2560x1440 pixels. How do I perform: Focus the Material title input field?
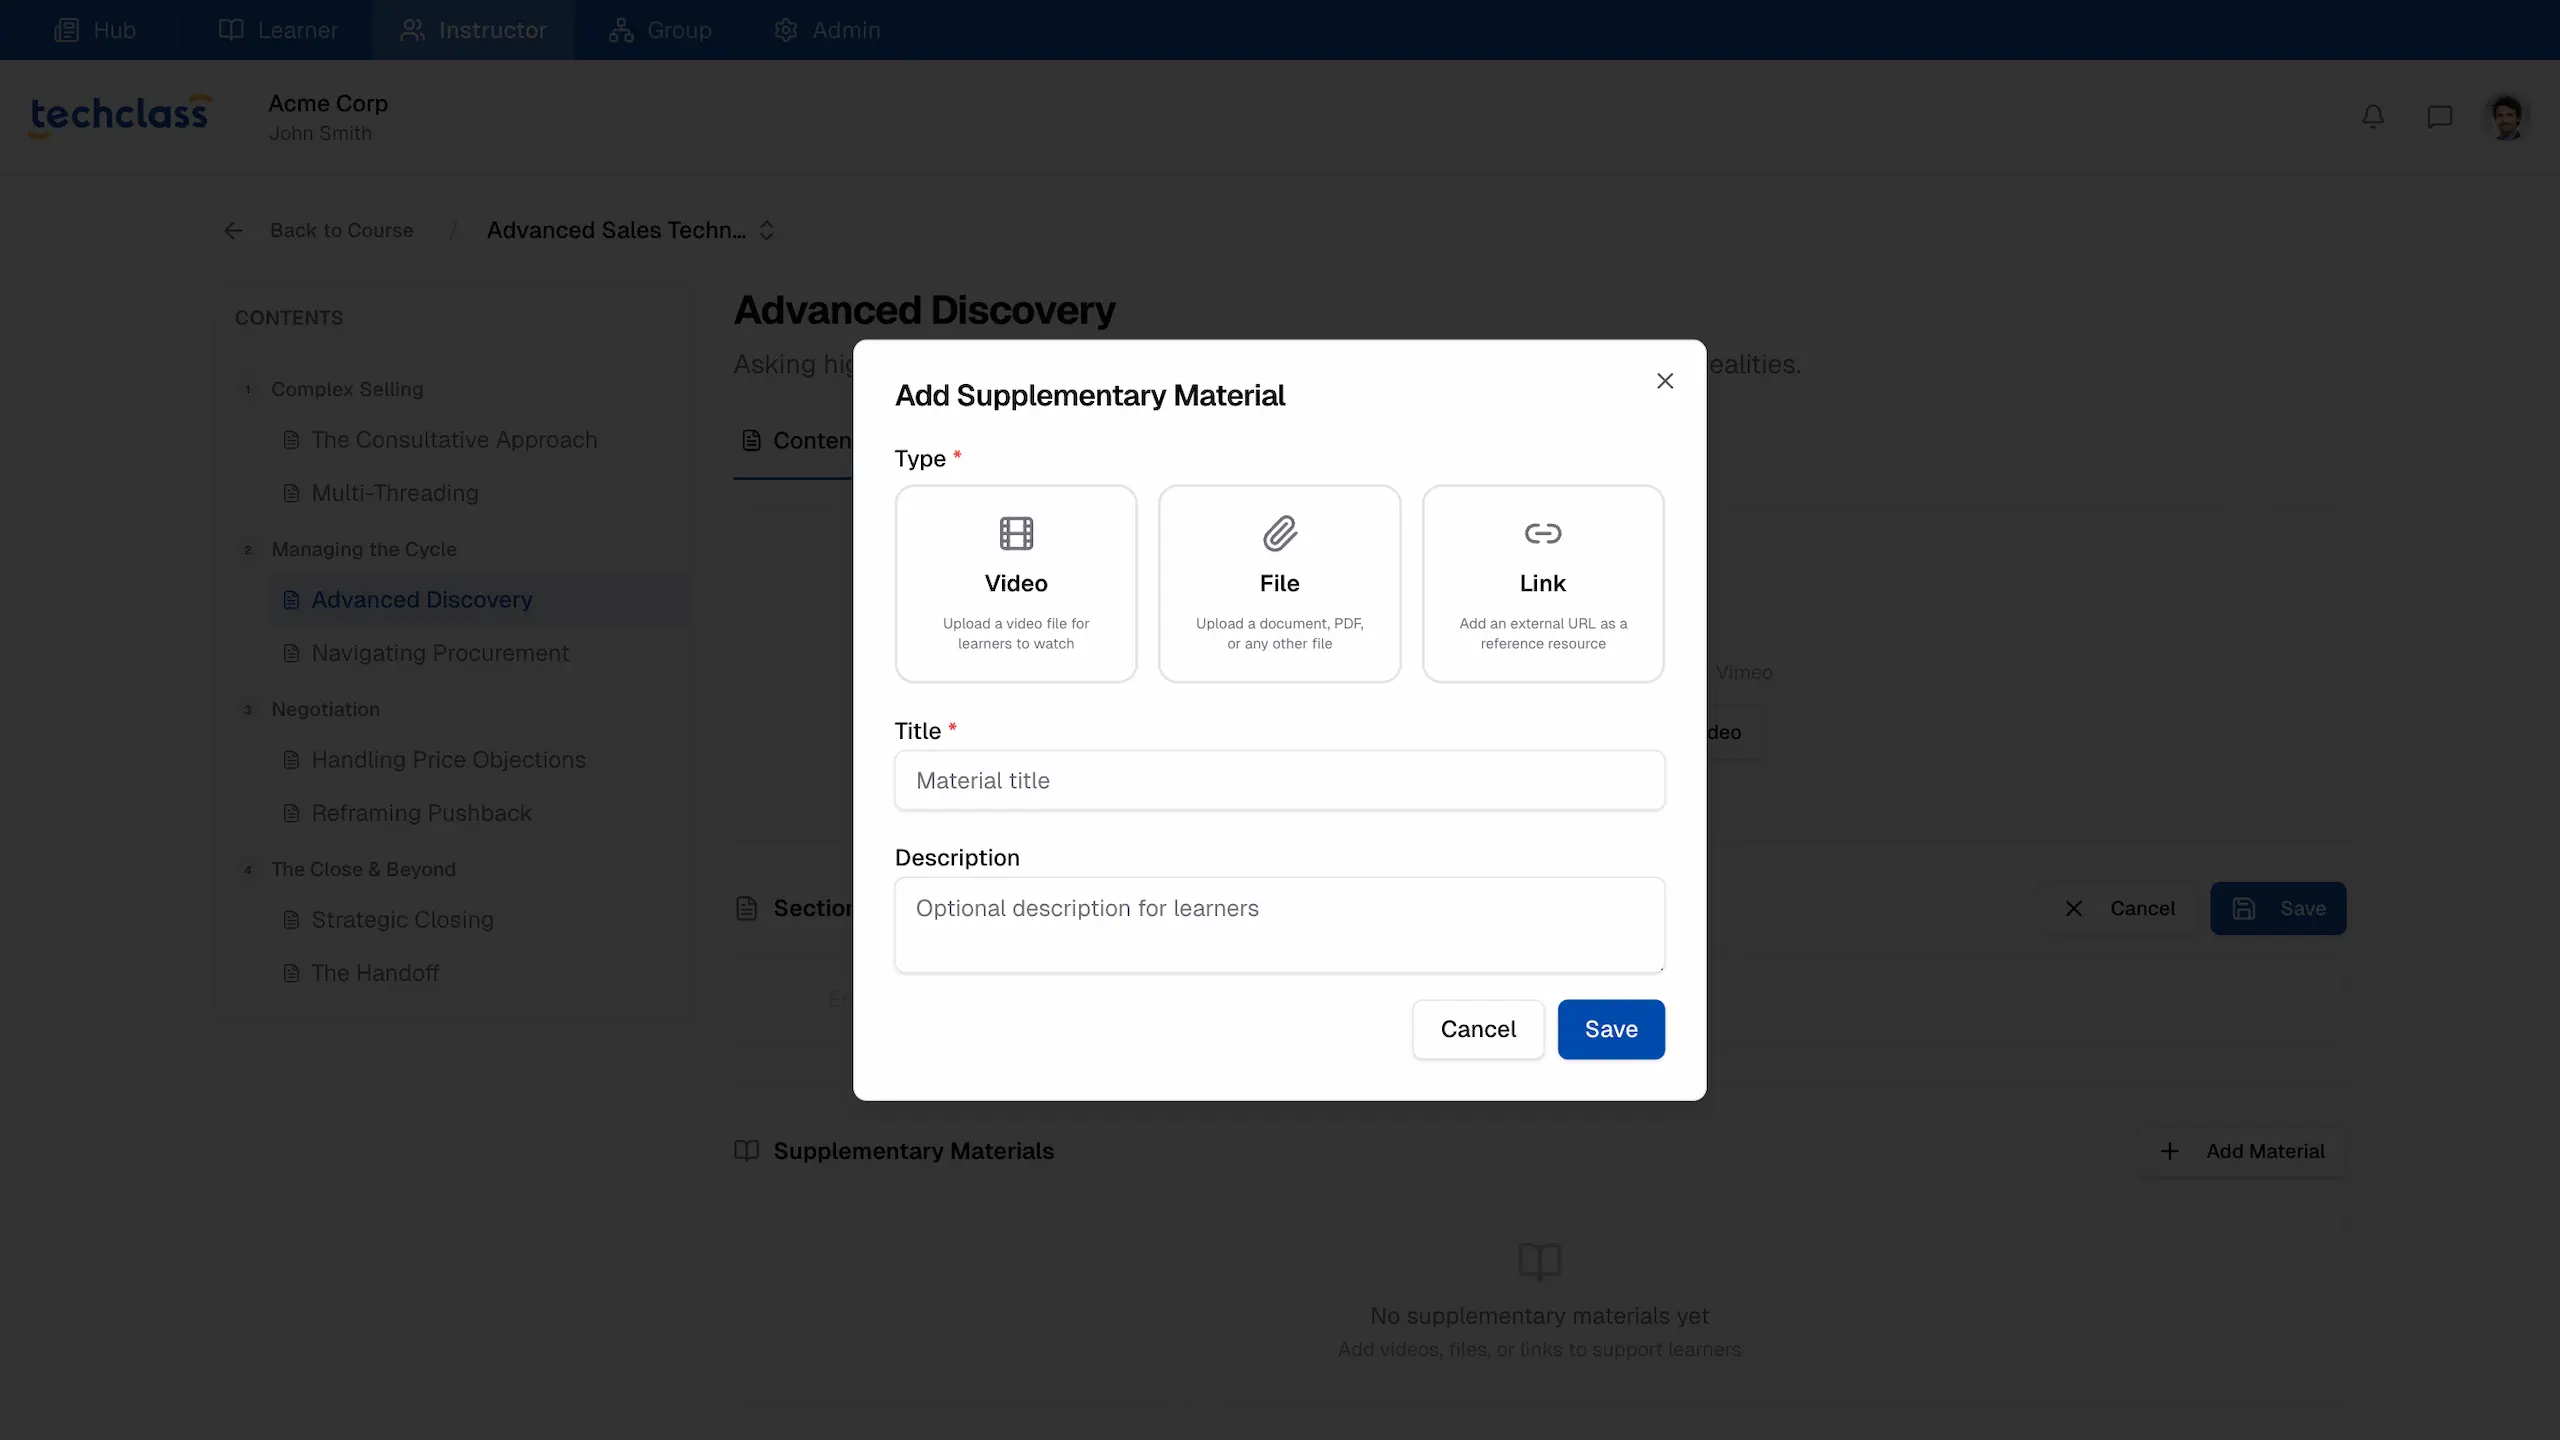[x=1279, y=781]
